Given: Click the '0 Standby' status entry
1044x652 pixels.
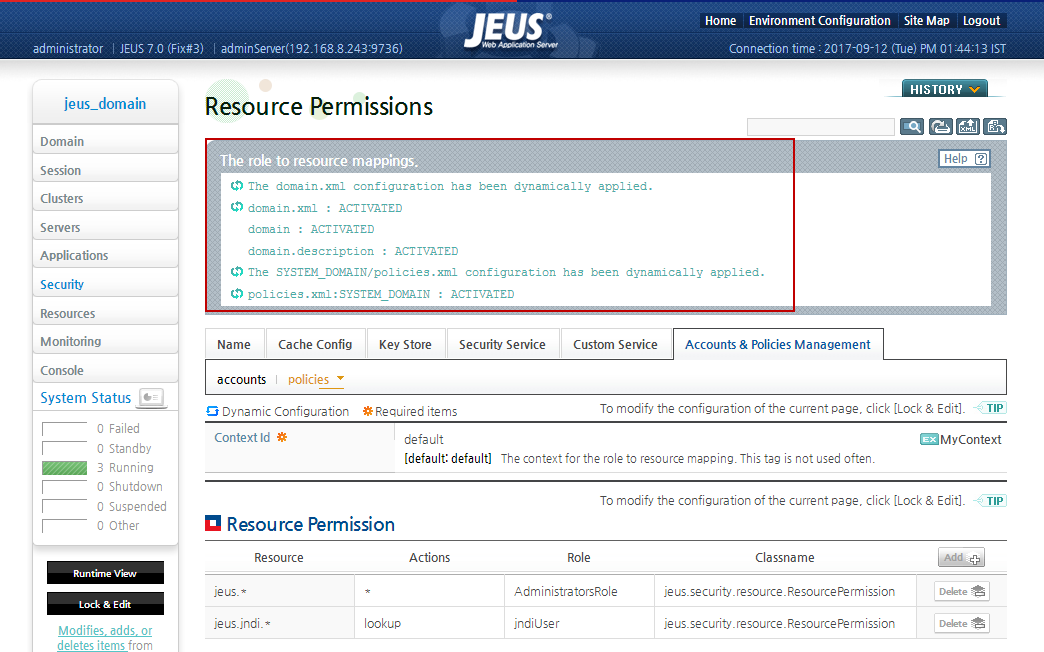Looking at the screenshot, I should pos(124,448).
